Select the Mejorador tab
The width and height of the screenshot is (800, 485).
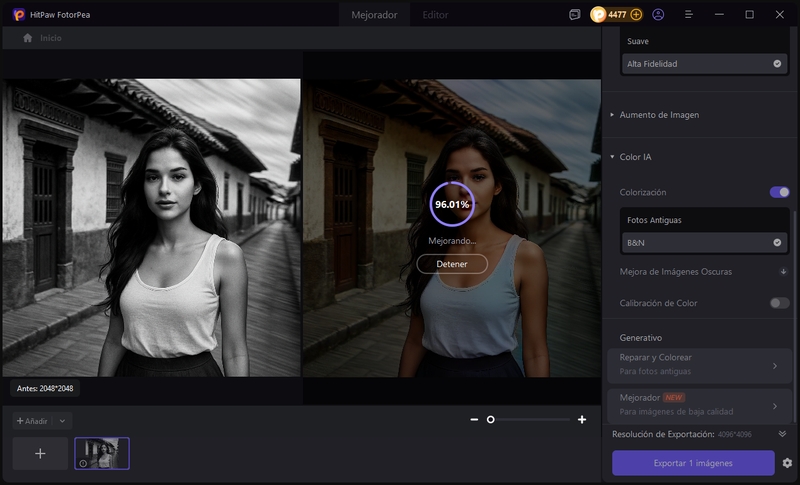[x=374, y=15]
